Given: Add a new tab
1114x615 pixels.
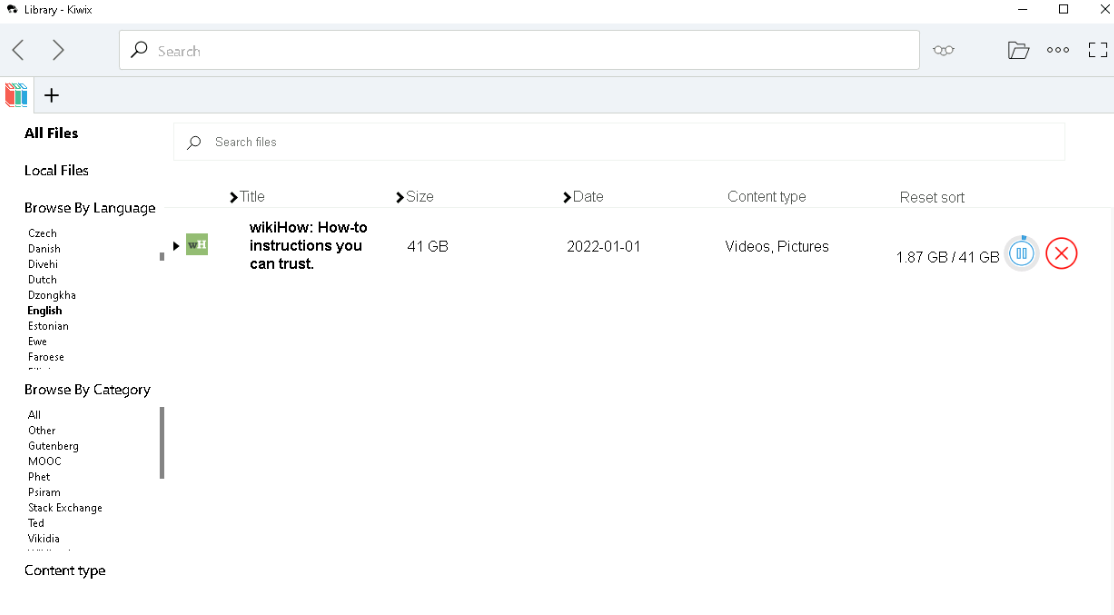Looking at the screenshot, I should pos(52,95).
